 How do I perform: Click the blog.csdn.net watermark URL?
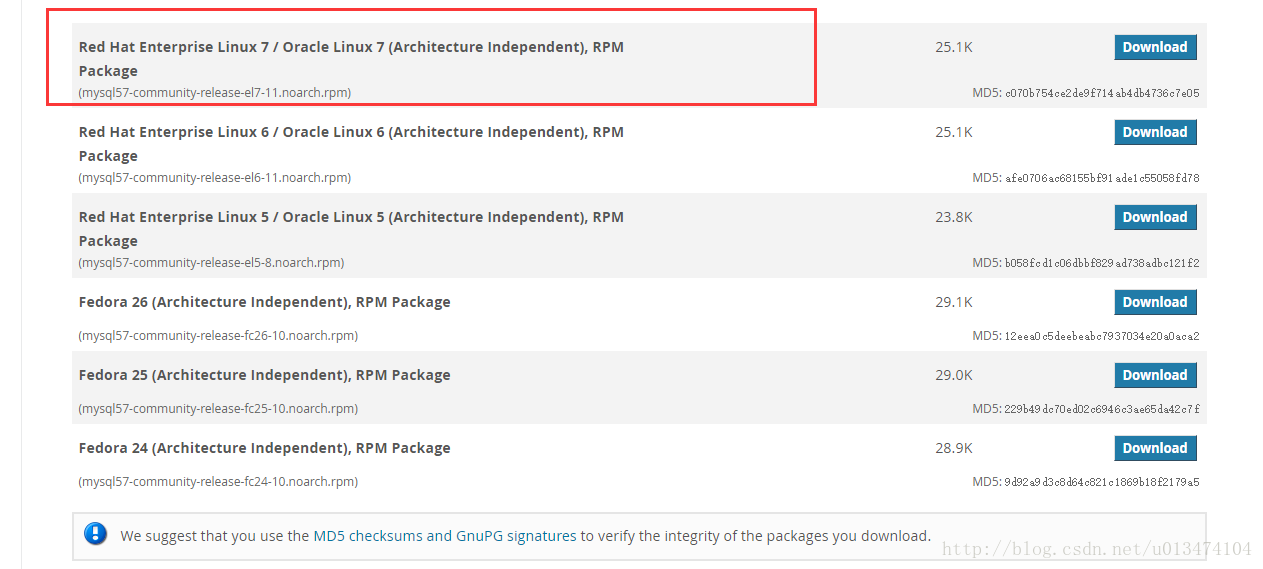1097,549
